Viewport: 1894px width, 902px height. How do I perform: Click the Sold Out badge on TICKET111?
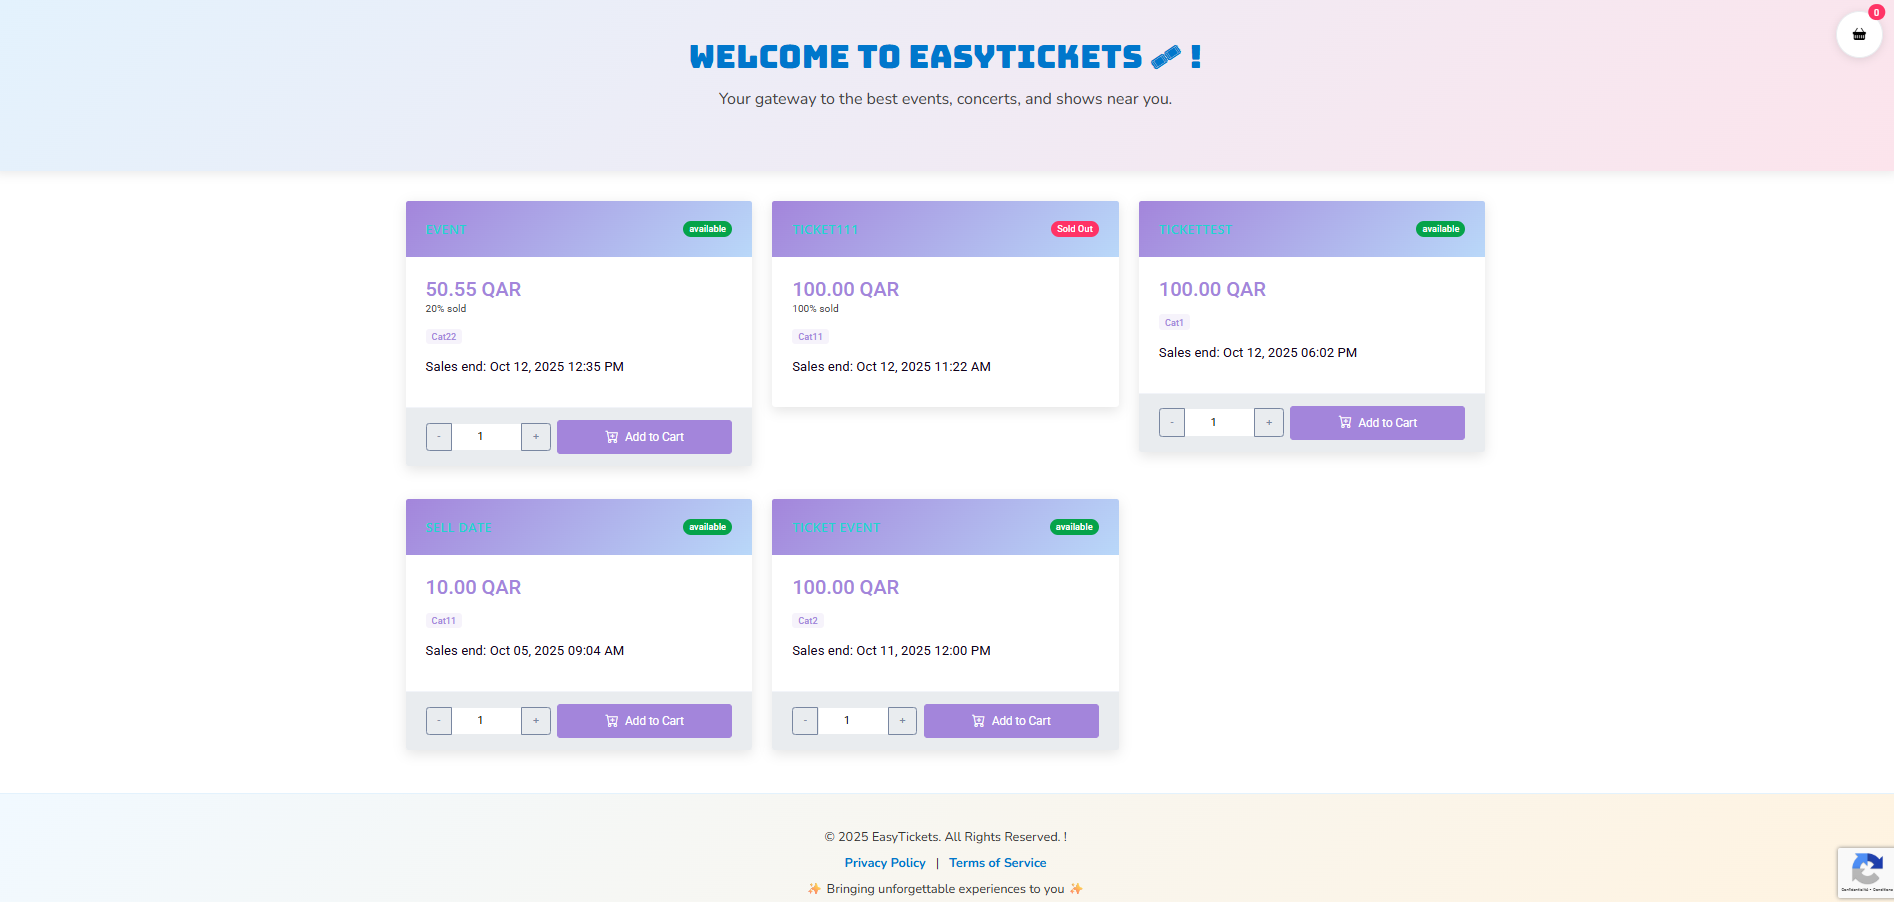[1074, 229]
